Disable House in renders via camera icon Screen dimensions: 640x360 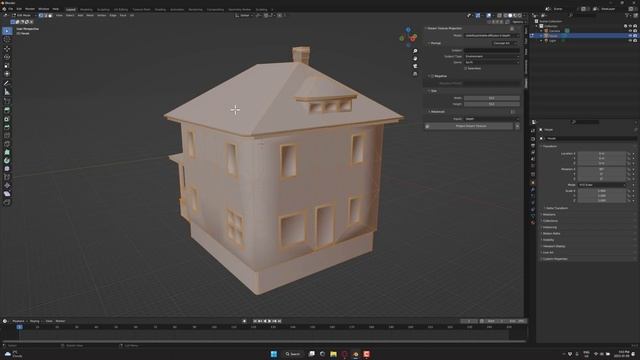635,36
